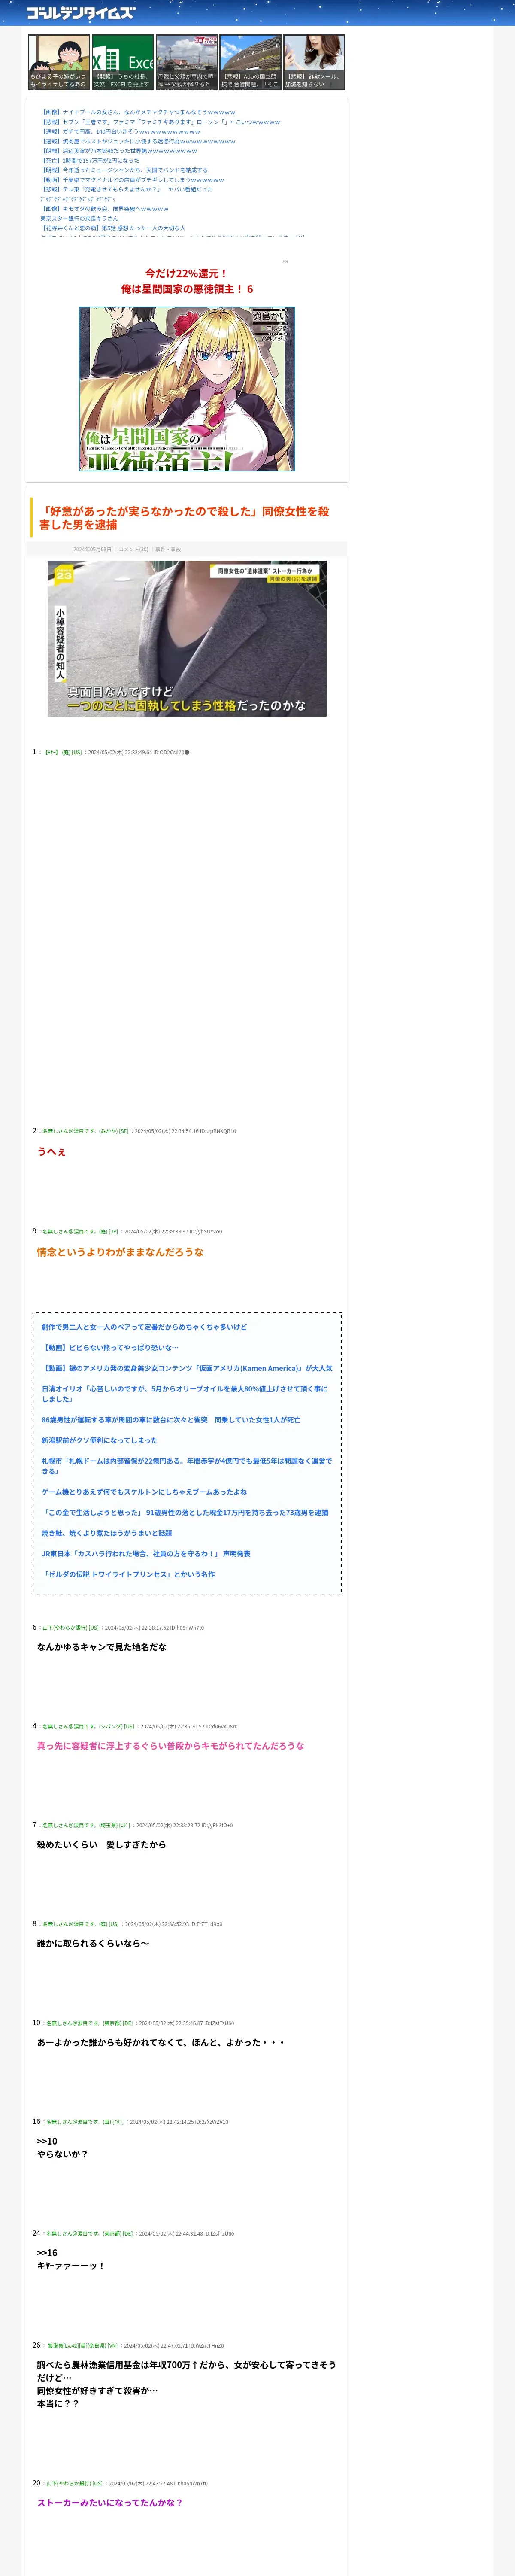Screen dimensions: 515x2576
Task: Open the 2時間で157万円が2円になった link
Action: [90, 160]
